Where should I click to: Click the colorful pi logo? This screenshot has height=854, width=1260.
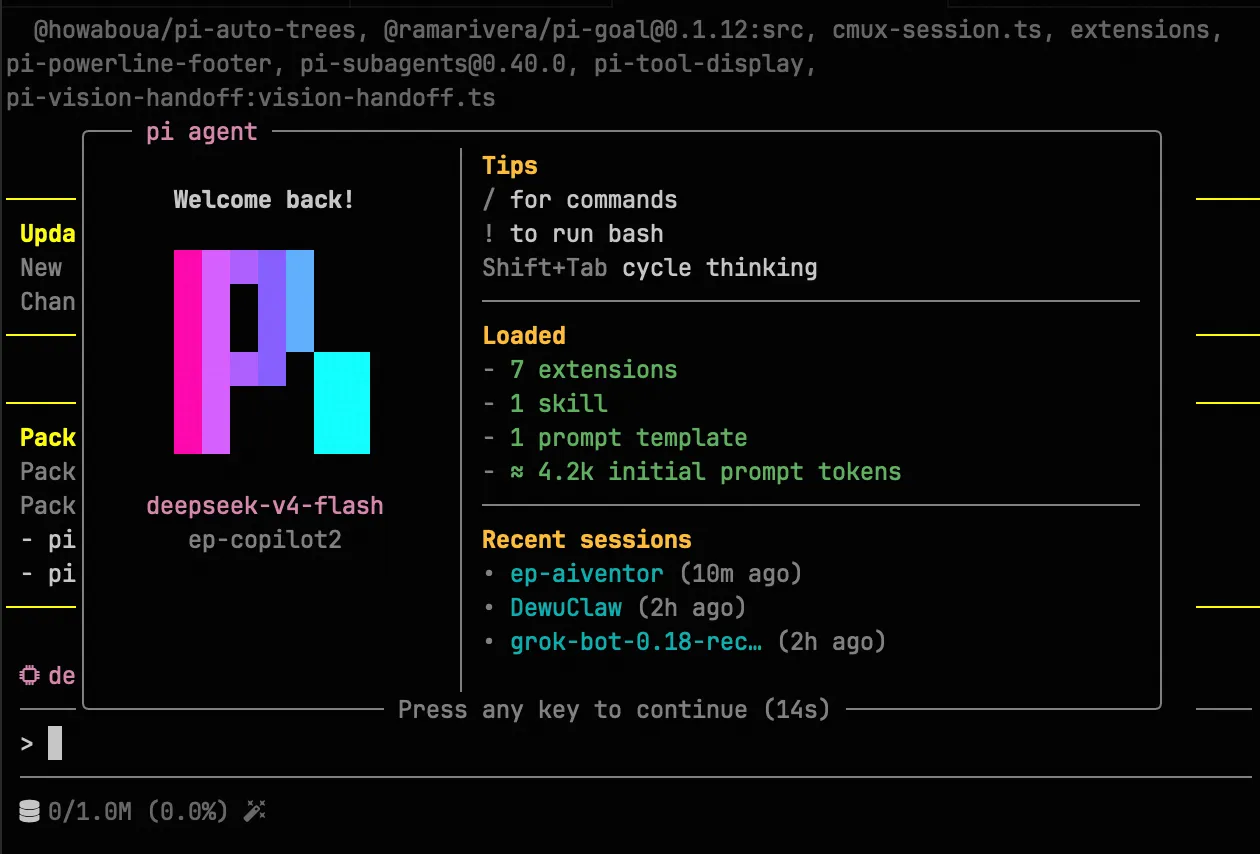[272, 352]
